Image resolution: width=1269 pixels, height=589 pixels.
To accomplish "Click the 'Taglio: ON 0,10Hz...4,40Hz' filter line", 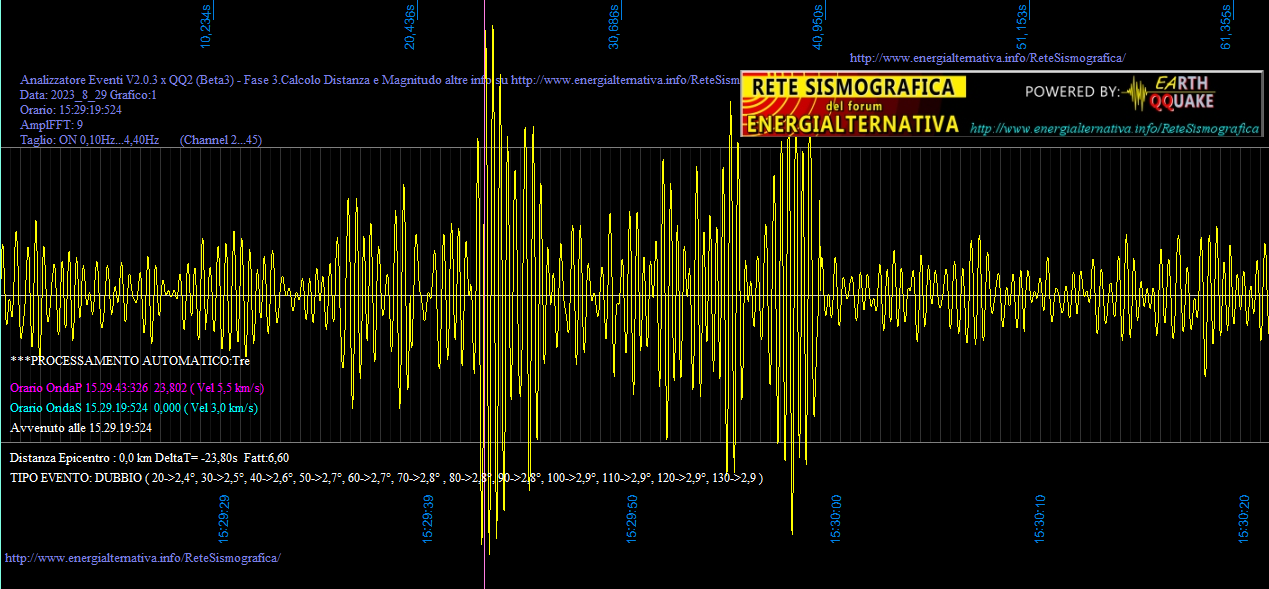I will pyautogui.click(x=90, y=140).
